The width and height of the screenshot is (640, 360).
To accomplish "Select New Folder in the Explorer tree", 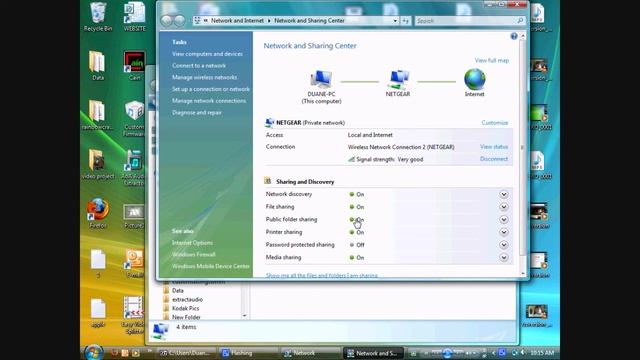I will (x=186, y=317).
